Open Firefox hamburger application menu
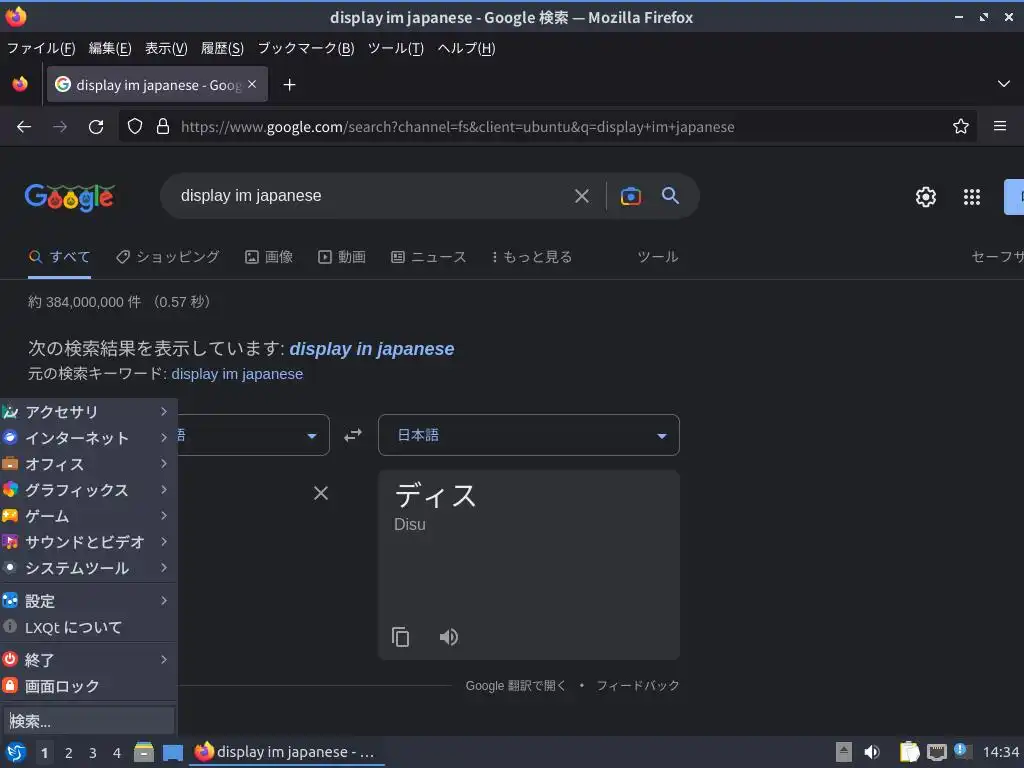This screenshot has width=1024, height=768. [999, 126]
